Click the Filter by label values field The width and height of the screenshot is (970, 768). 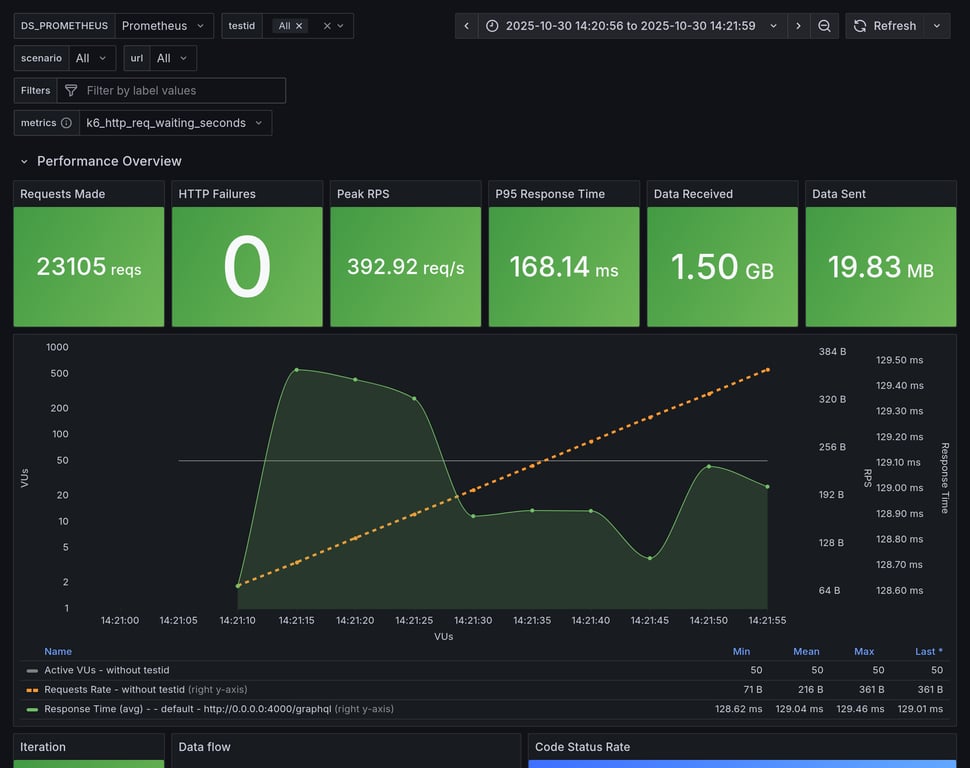(180, 91)
